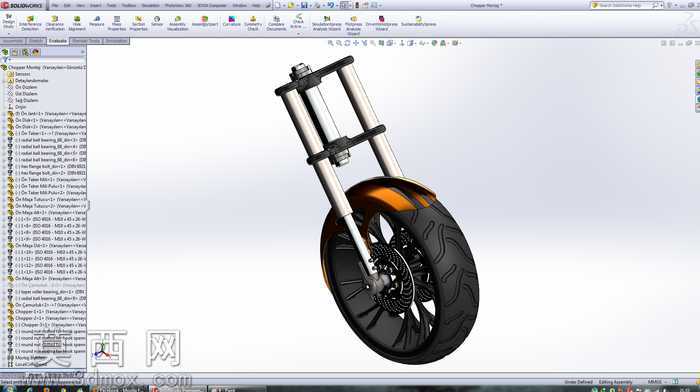Expand the Chopper-1<1> component node

point(4,312)
